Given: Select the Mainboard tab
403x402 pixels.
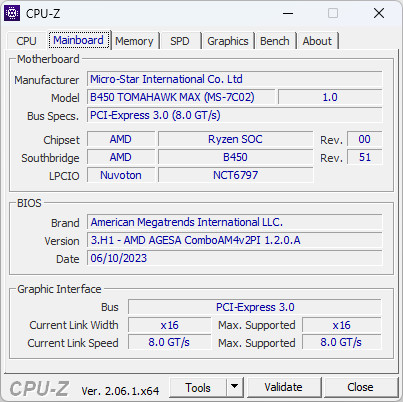Looking at the screenshot, I should [x=79, y=40].
